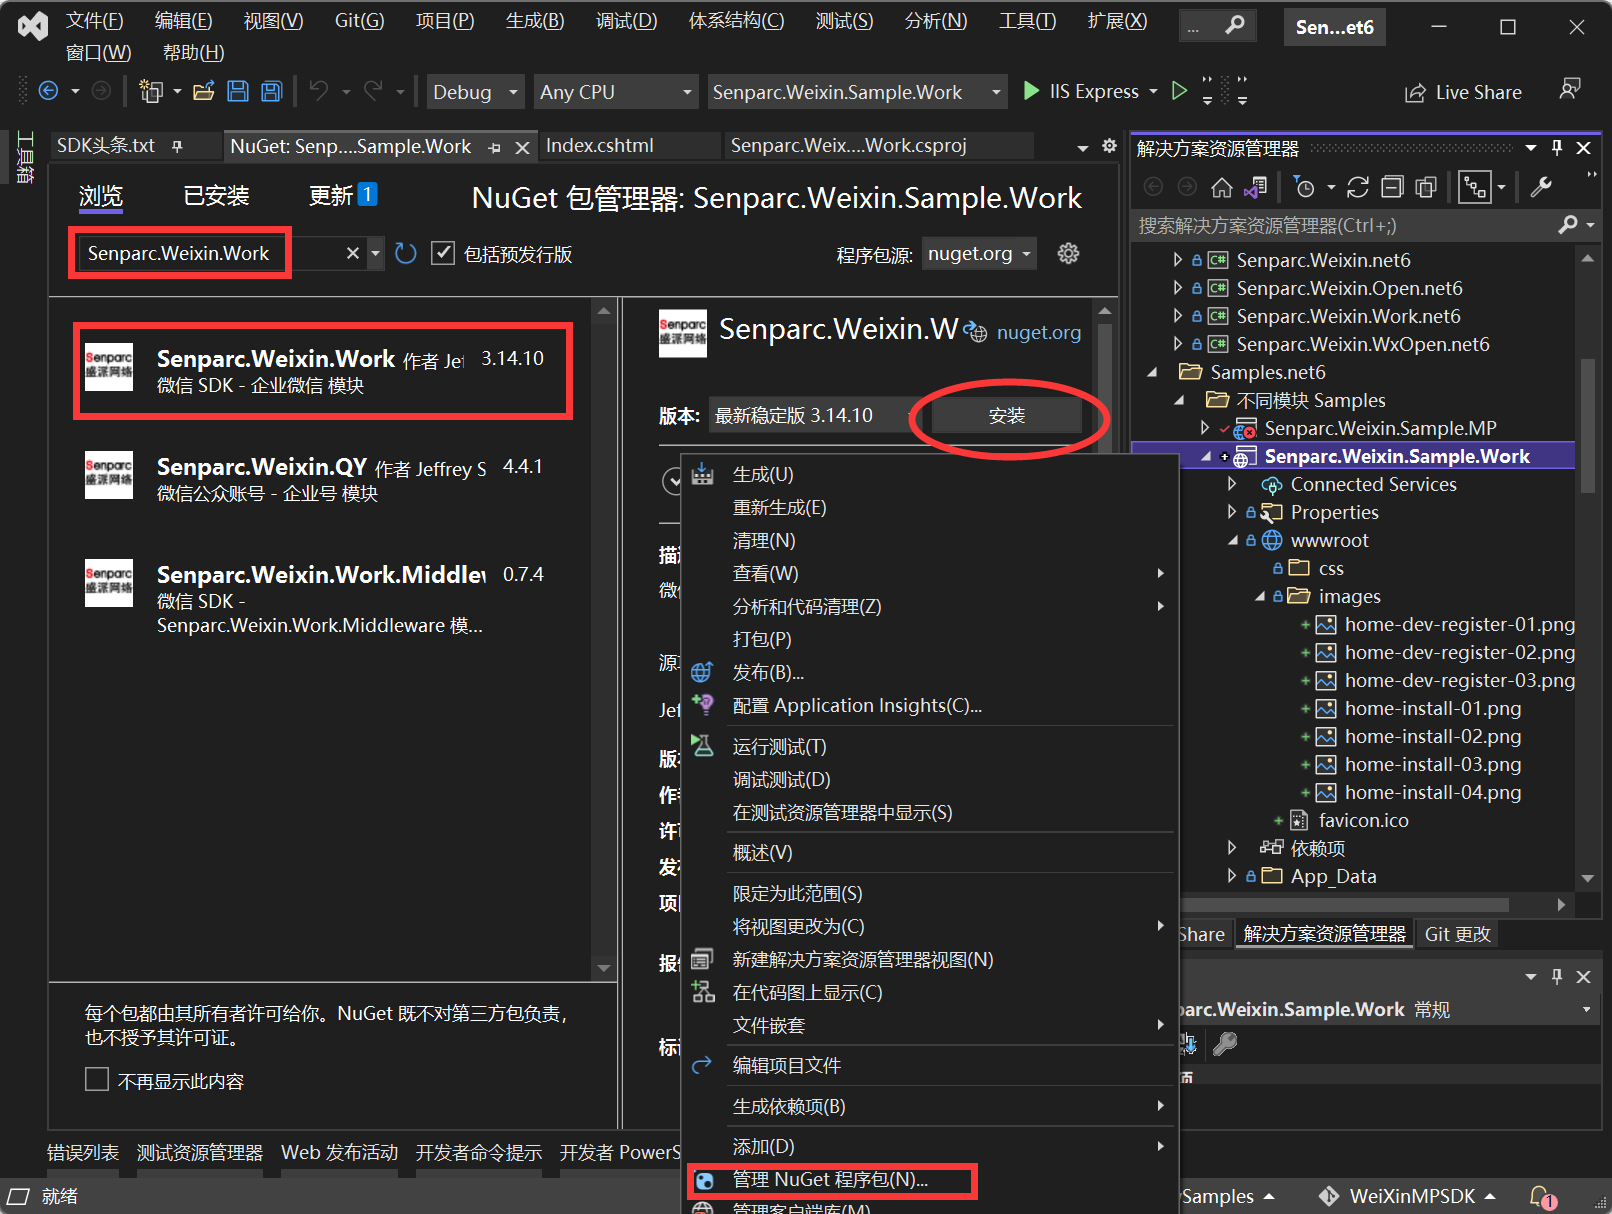The width and height of the screenshot is (1612, 1214).
Task: Switch to the 已安装 tab
Action: click(x=215, y=196)
